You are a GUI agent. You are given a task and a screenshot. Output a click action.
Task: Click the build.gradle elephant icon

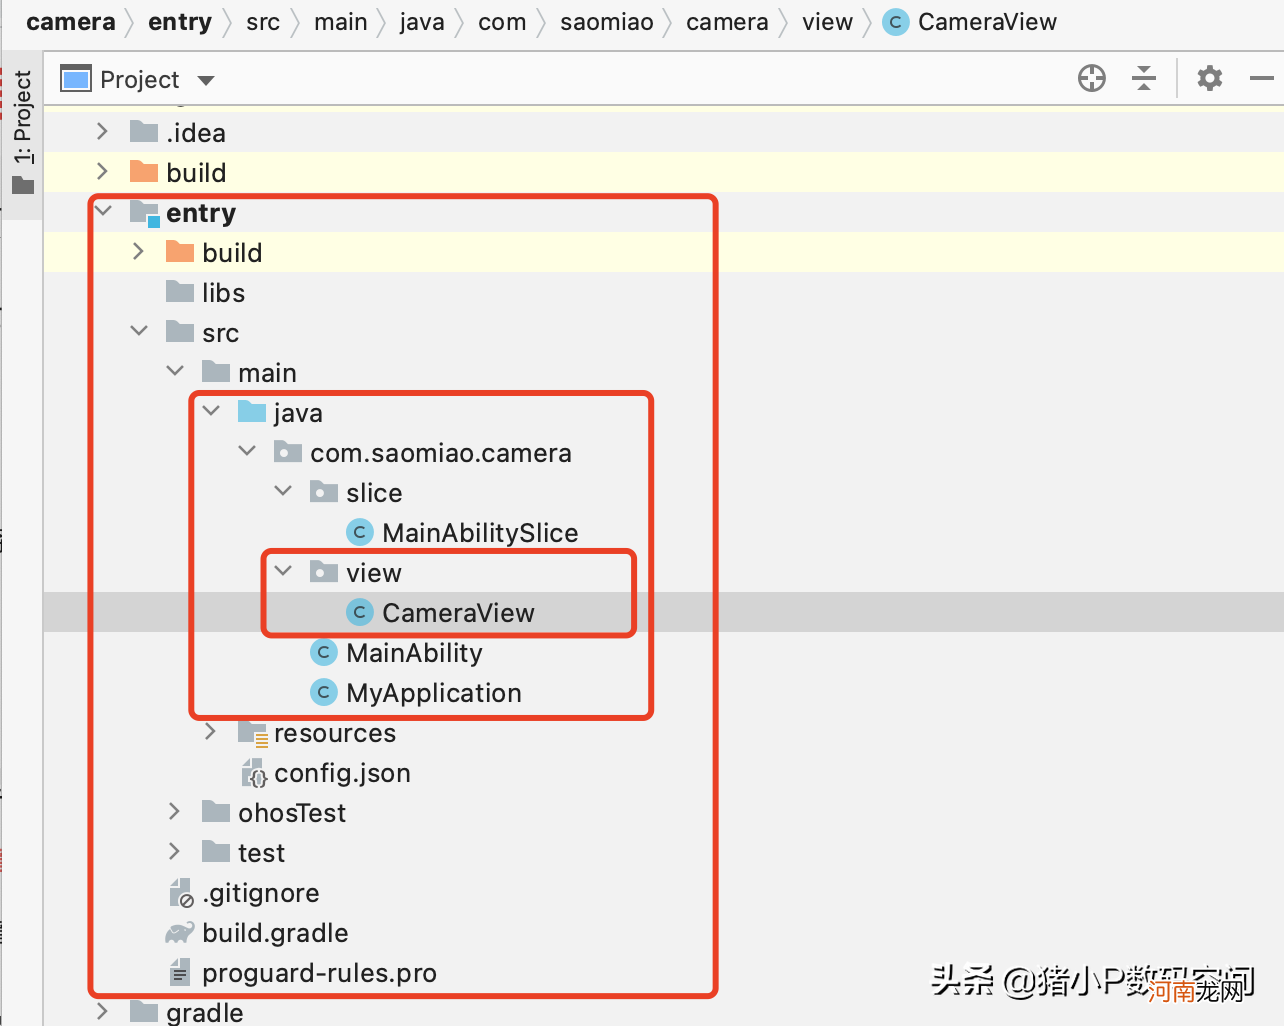(180, 932)
